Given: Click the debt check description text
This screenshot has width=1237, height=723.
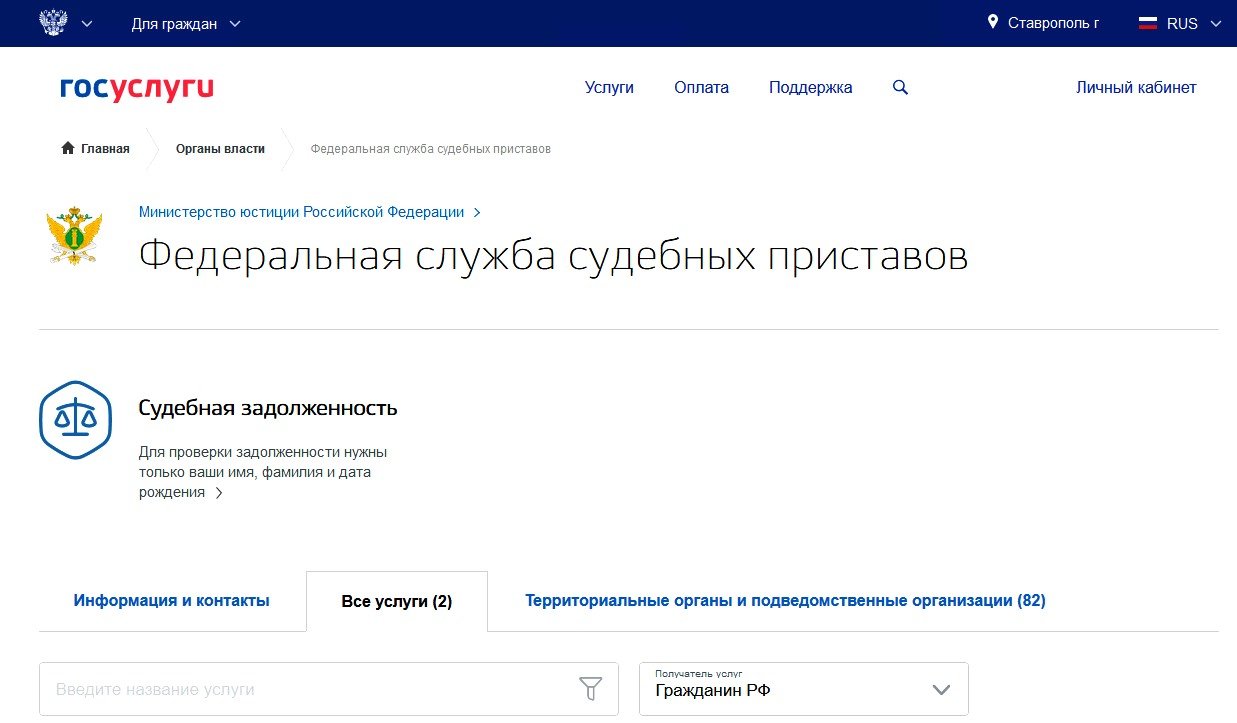Looking at the screenshot, I should coord(262,472).
